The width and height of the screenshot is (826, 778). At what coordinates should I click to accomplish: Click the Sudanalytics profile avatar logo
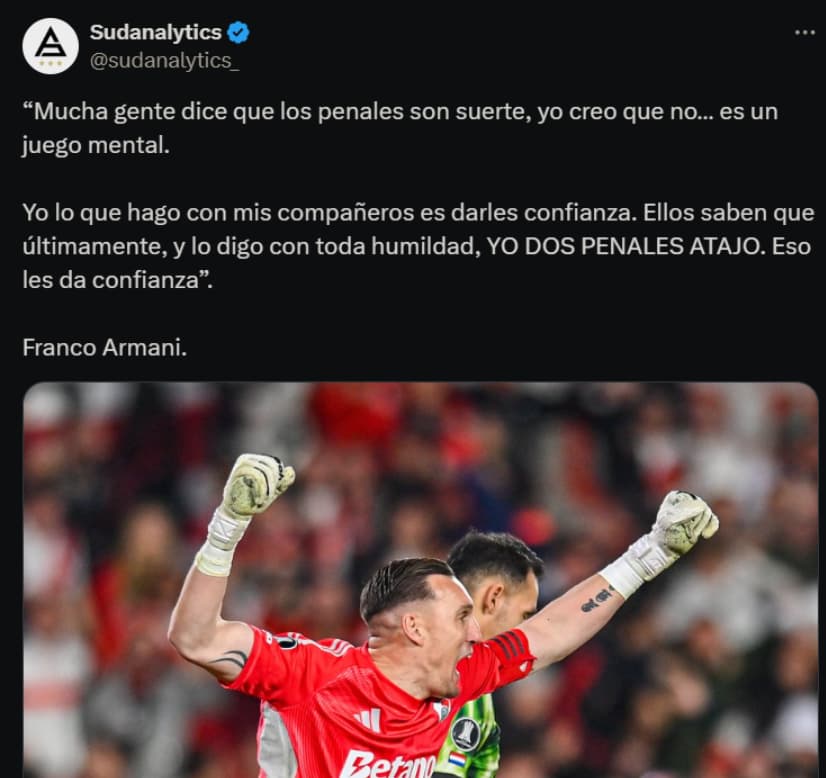pyautogui.click(x=51, y=46)
